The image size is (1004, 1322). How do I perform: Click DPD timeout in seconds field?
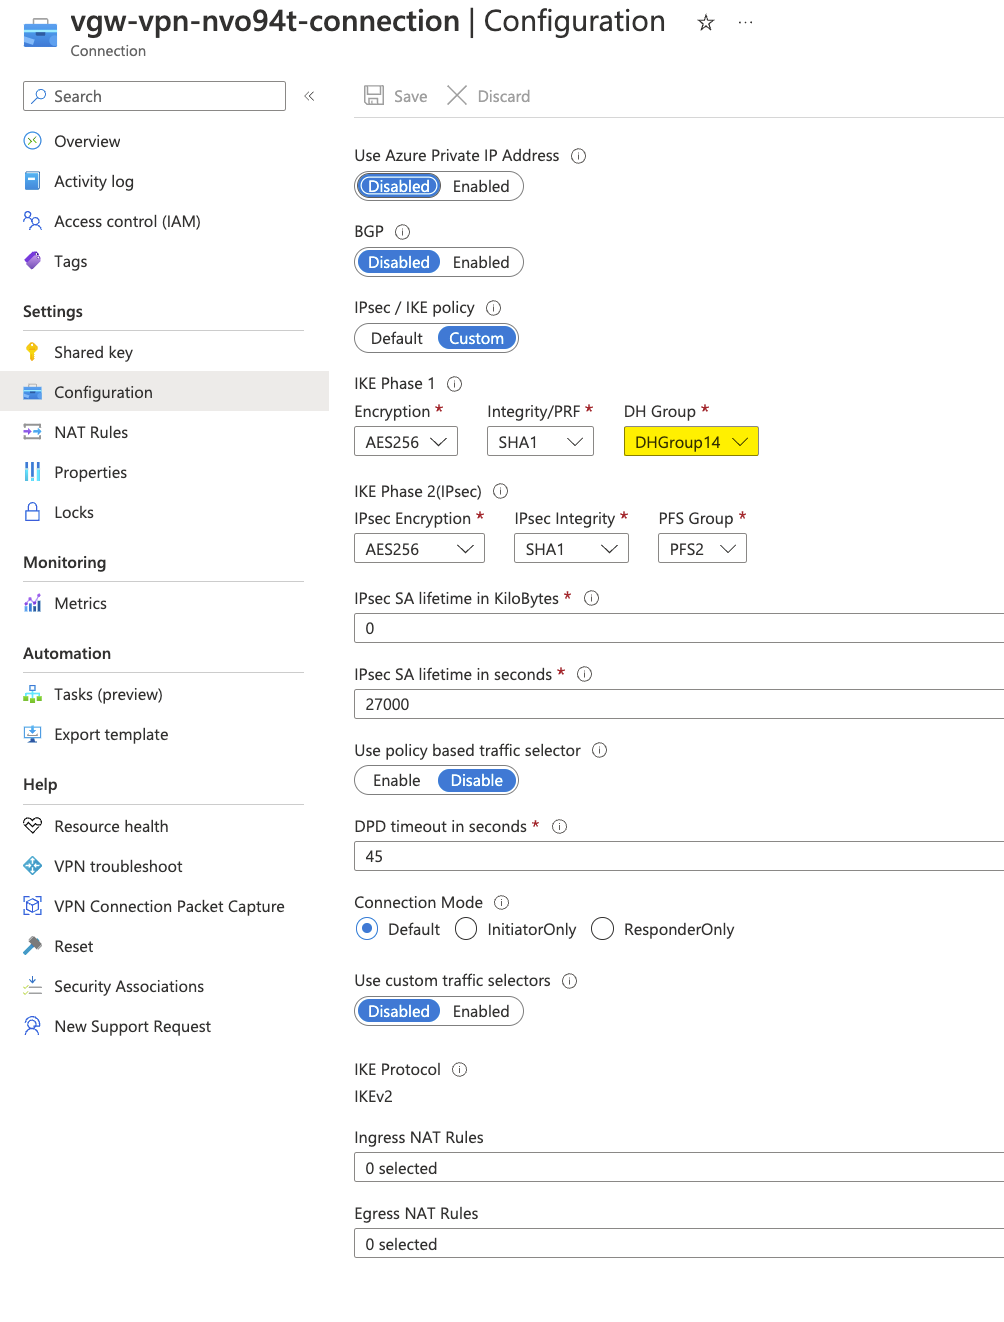click(x=679, y=856)
